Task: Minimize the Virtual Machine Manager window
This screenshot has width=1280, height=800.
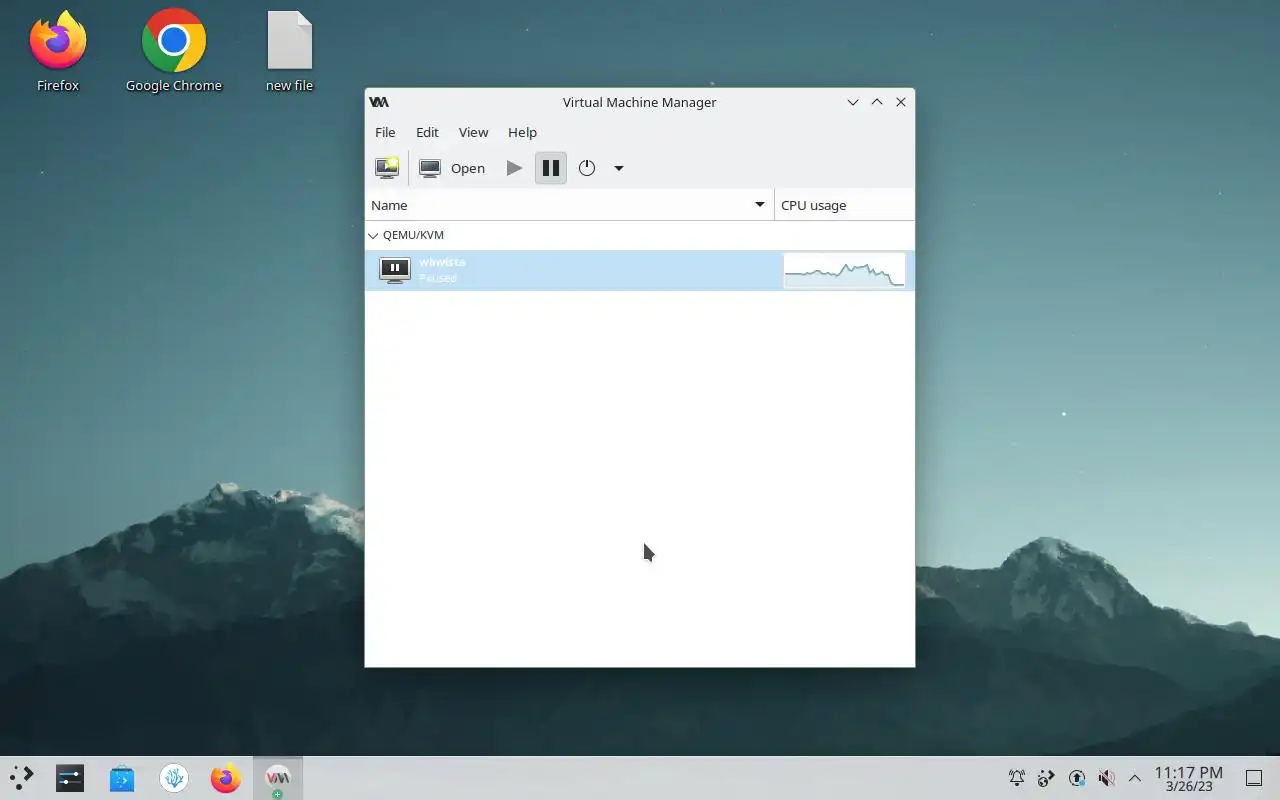Action: pyautogui.click(x=853, y=102)
